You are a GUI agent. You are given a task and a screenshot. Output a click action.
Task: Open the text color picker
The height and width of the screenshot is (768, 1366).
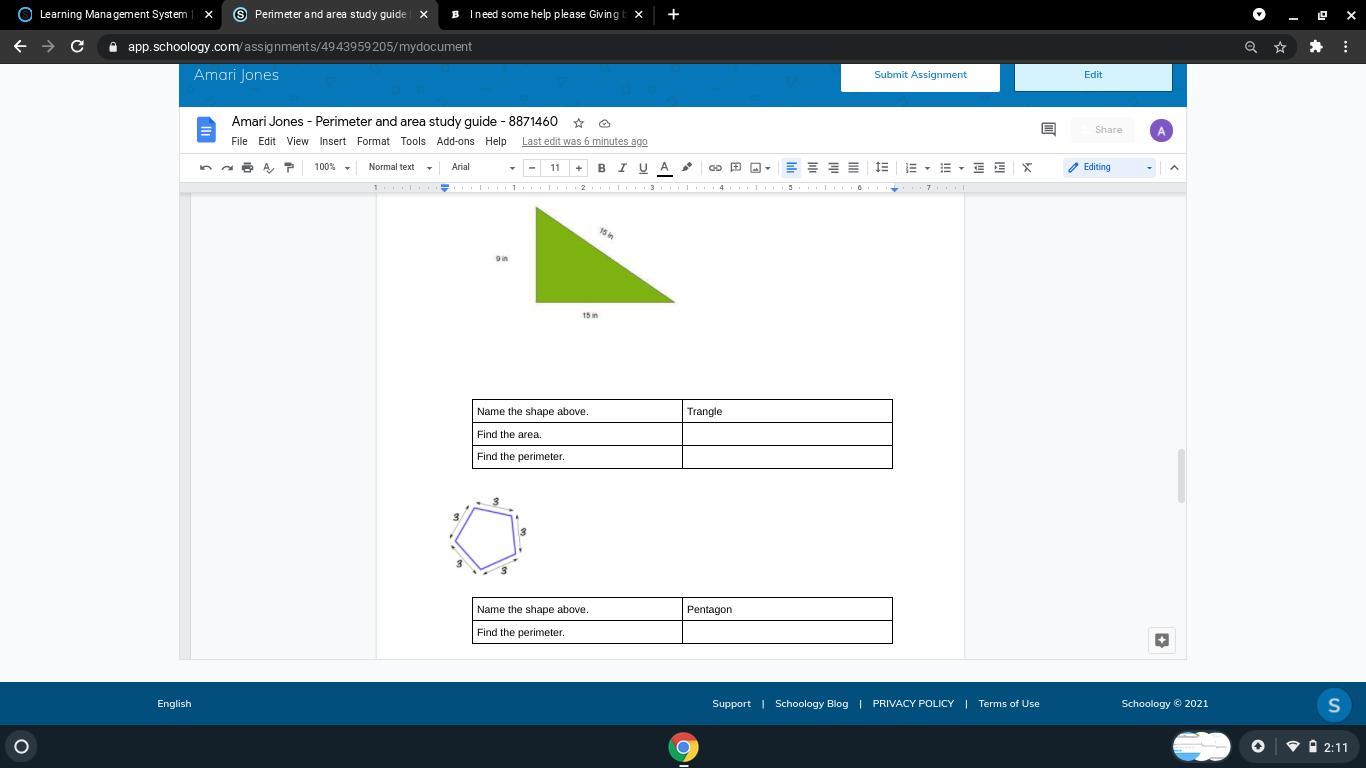[x=664, y=168]
